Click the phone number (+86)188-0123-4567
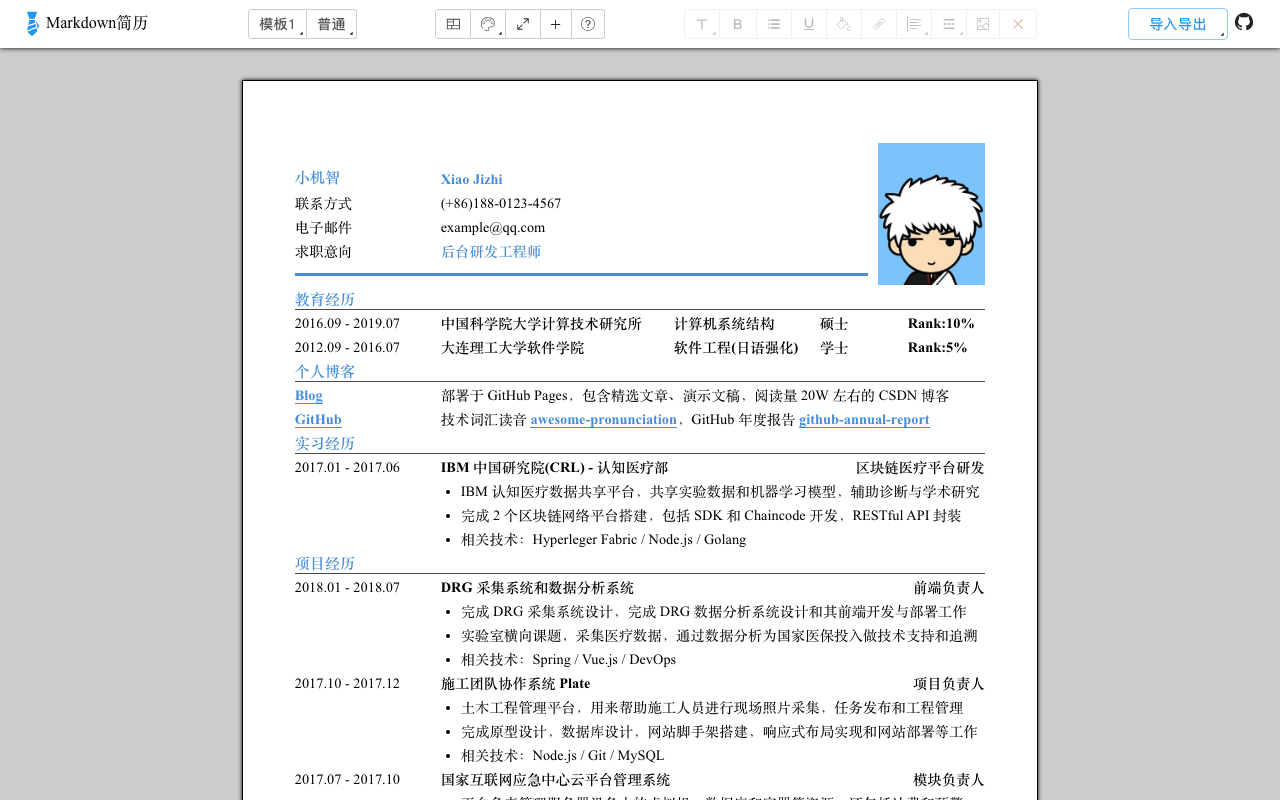1280x800 pixels. point(501,204)
